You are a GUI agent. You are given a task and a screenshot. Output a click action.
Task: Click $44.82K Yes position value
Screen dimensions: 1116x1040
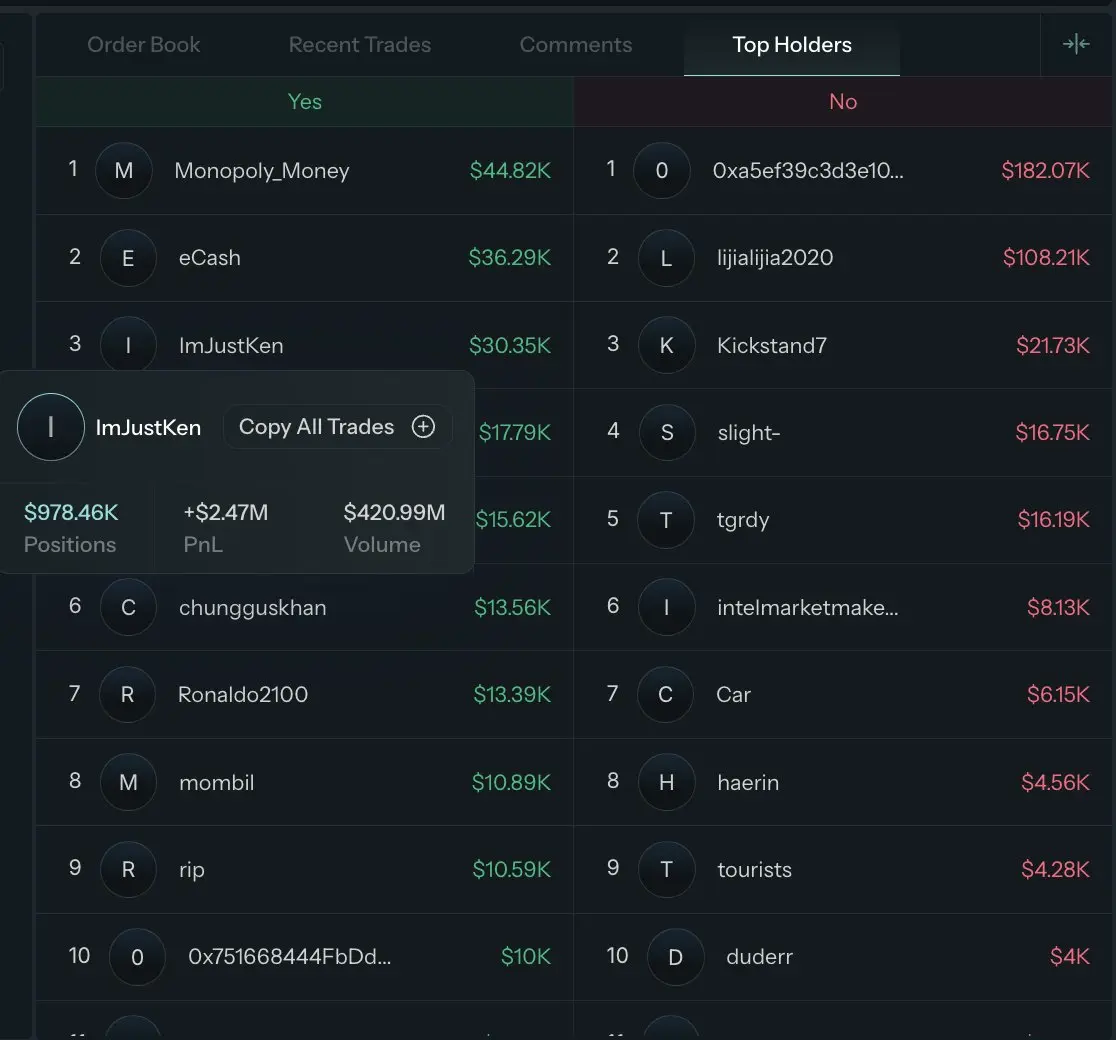(510, 171)
